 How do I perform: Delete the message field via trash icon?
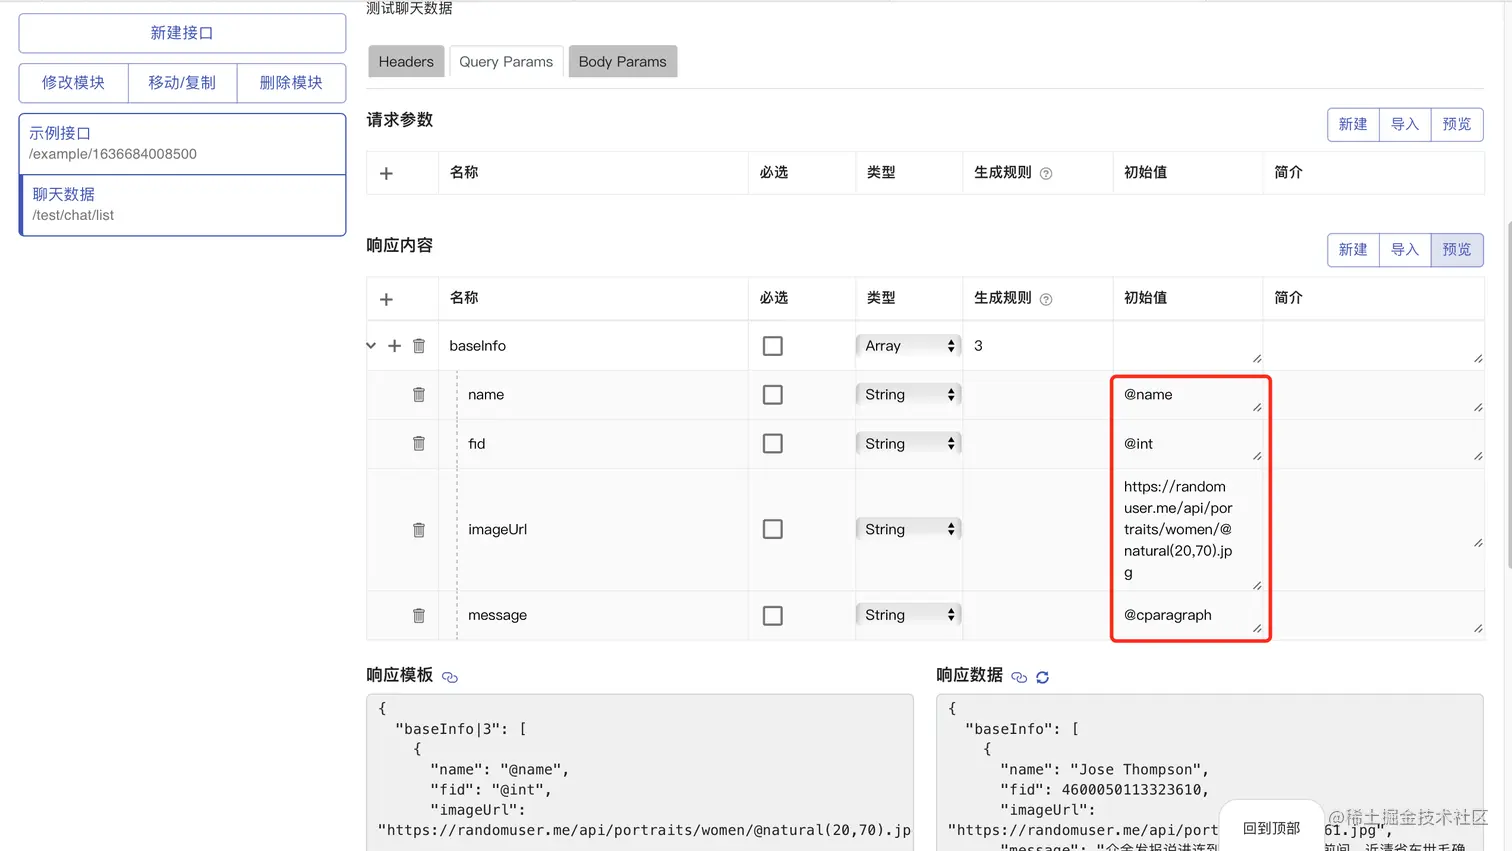point(419,616)
